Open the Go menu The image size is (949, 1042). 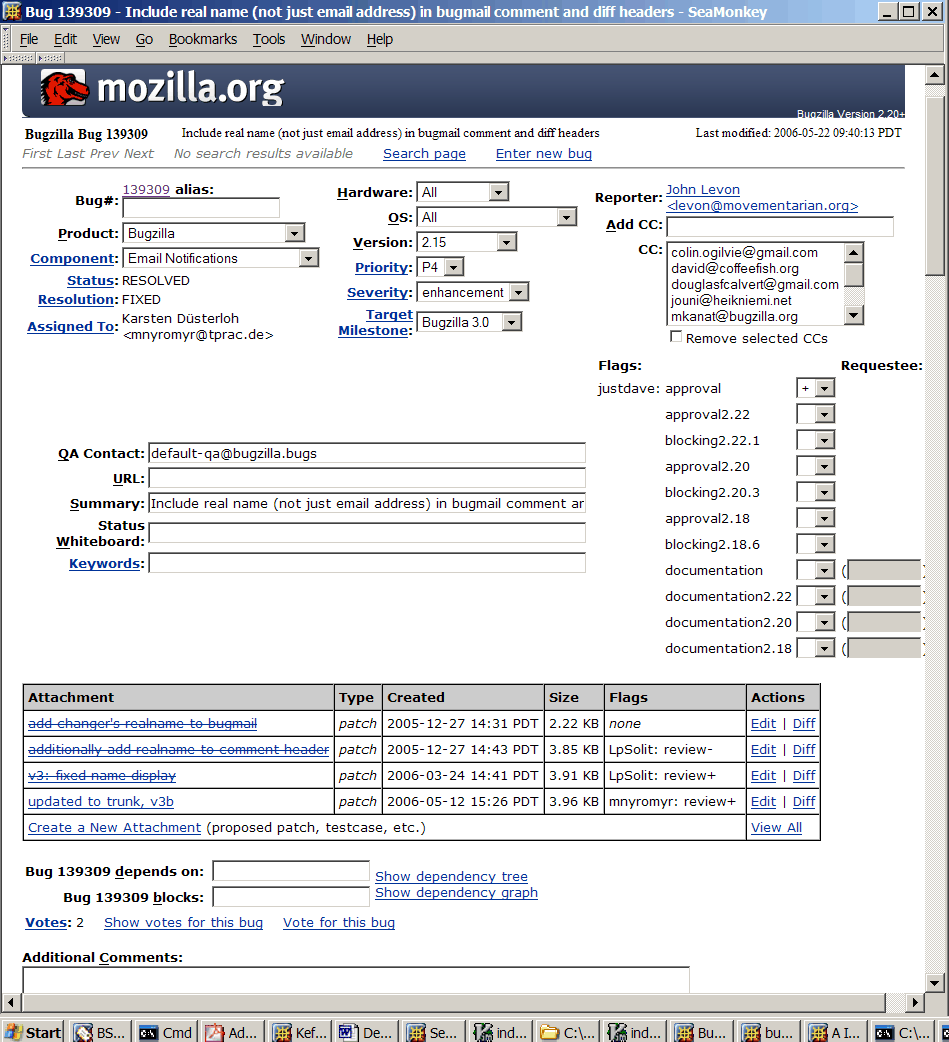(x=144, y=39)
